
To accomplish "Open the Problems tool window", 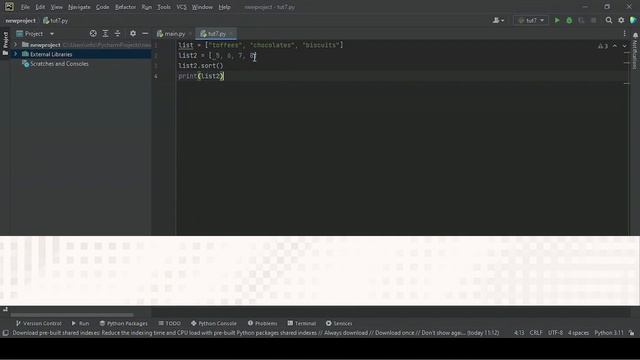I will 262,323.
